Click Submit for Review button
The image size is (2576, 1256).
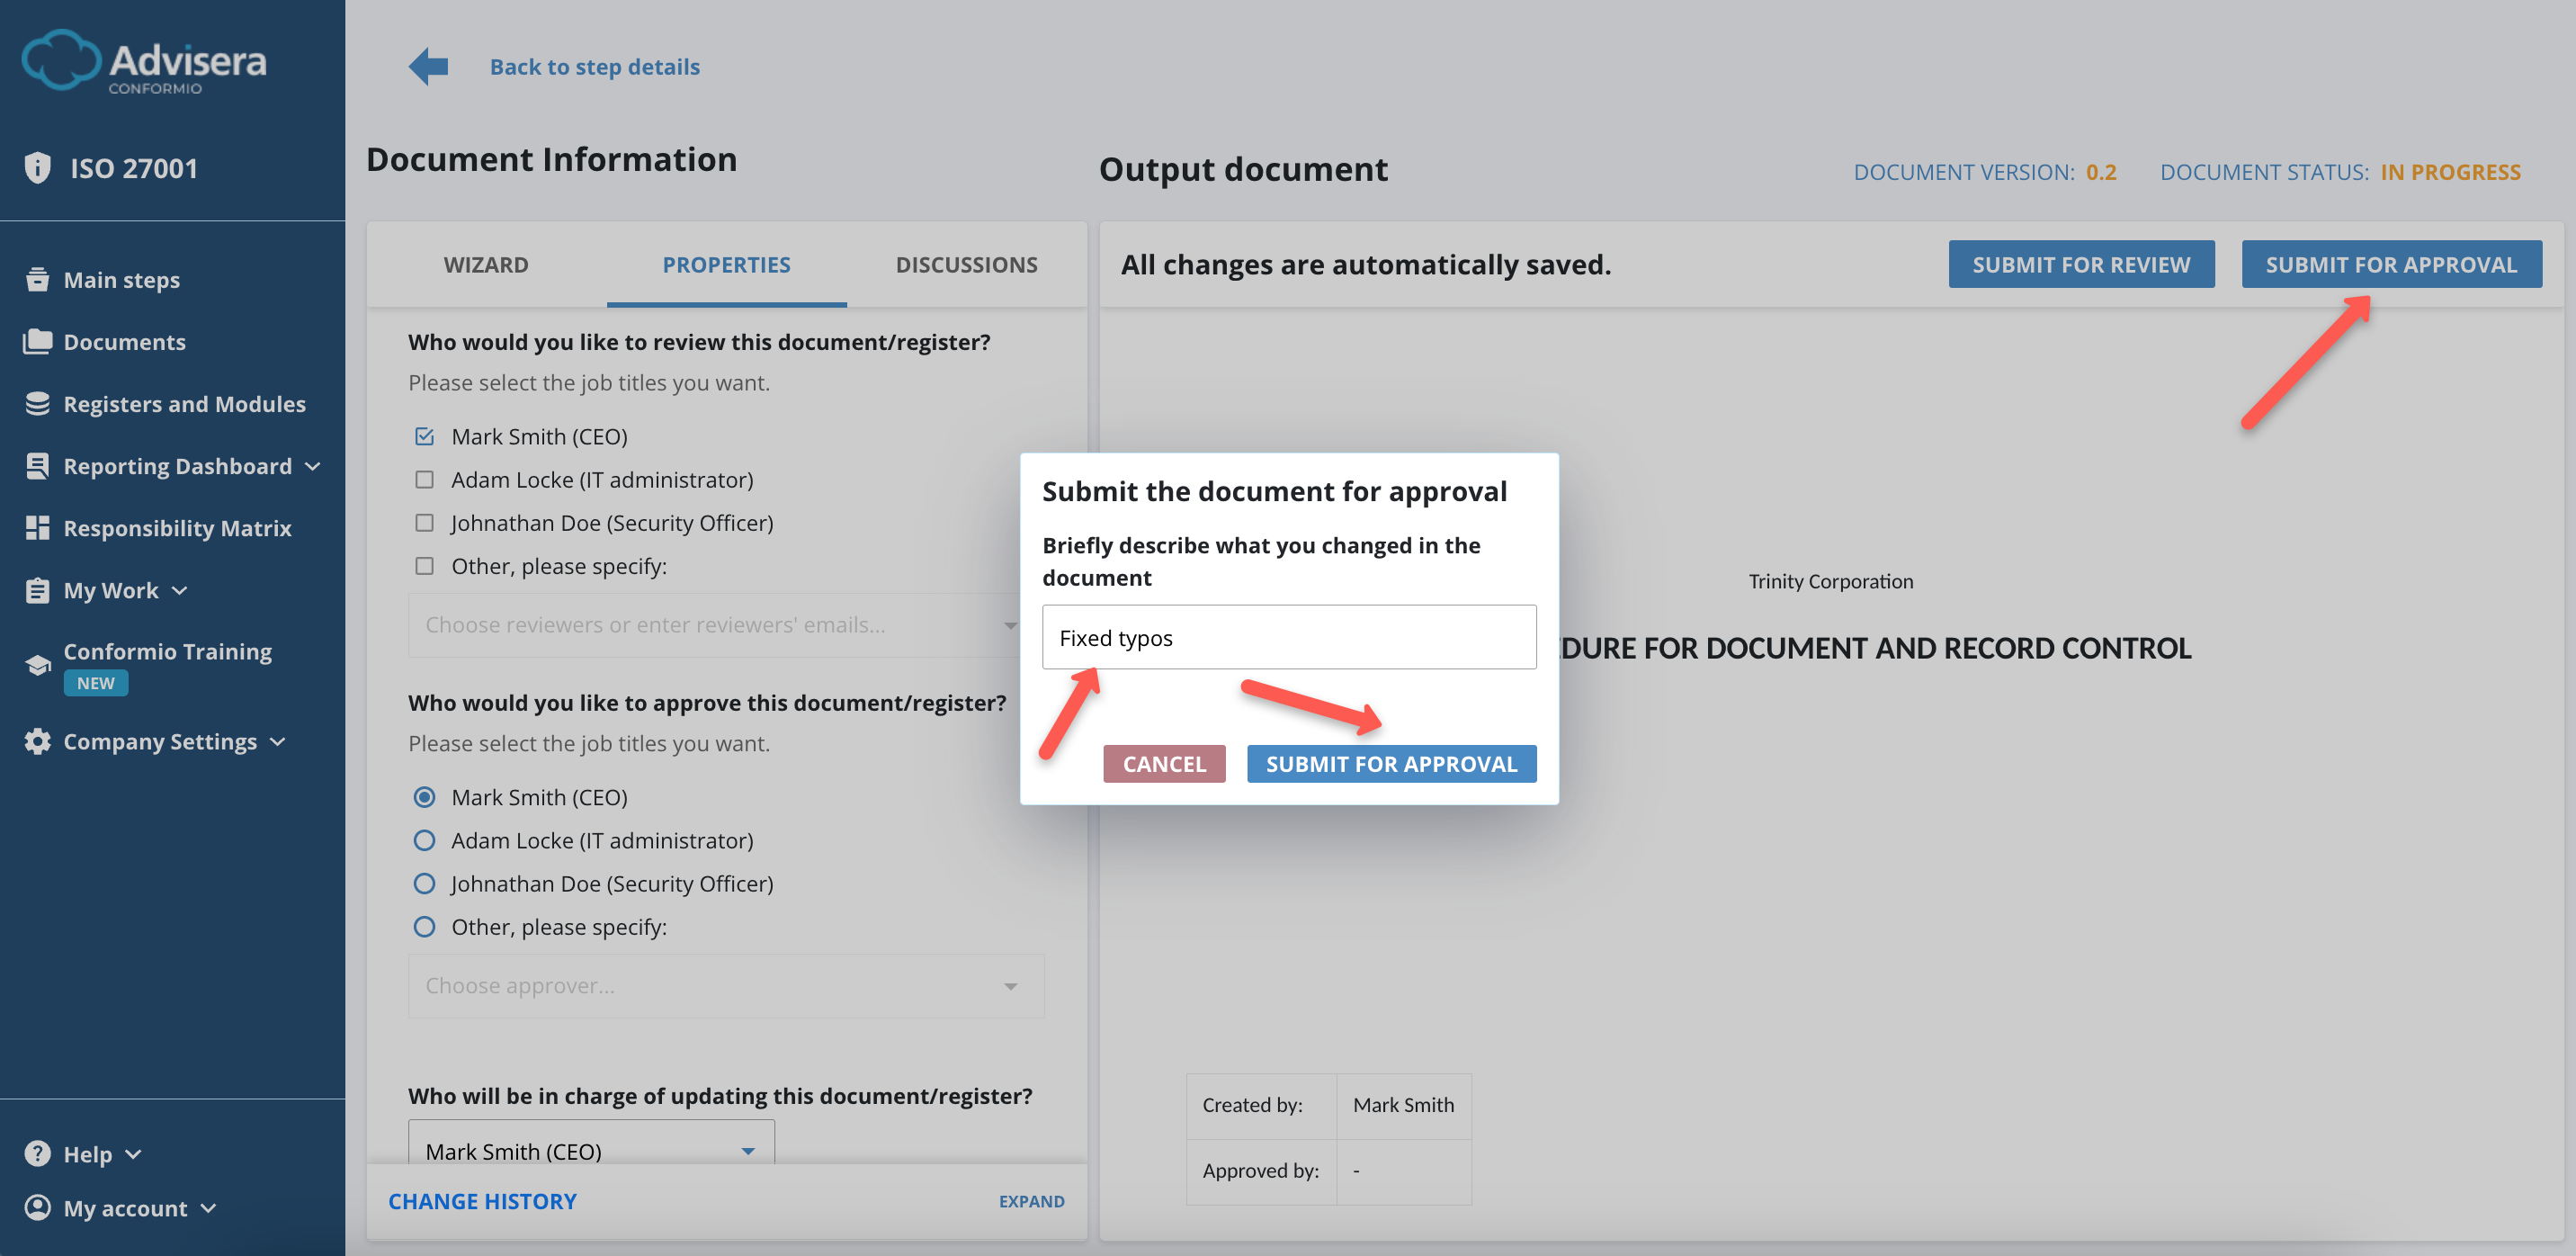point(2081,264)
